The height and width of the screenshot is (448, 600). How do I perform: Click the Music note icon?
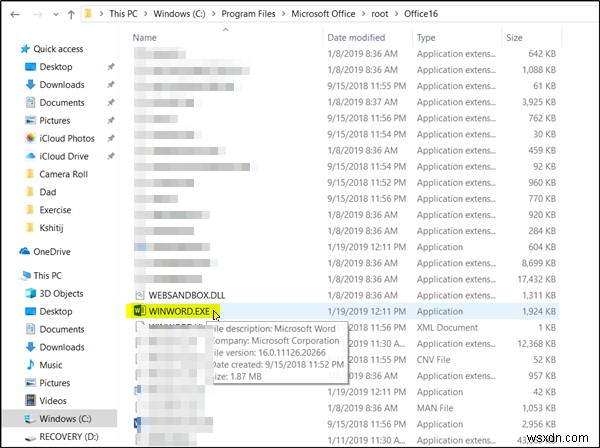[30, 365]
